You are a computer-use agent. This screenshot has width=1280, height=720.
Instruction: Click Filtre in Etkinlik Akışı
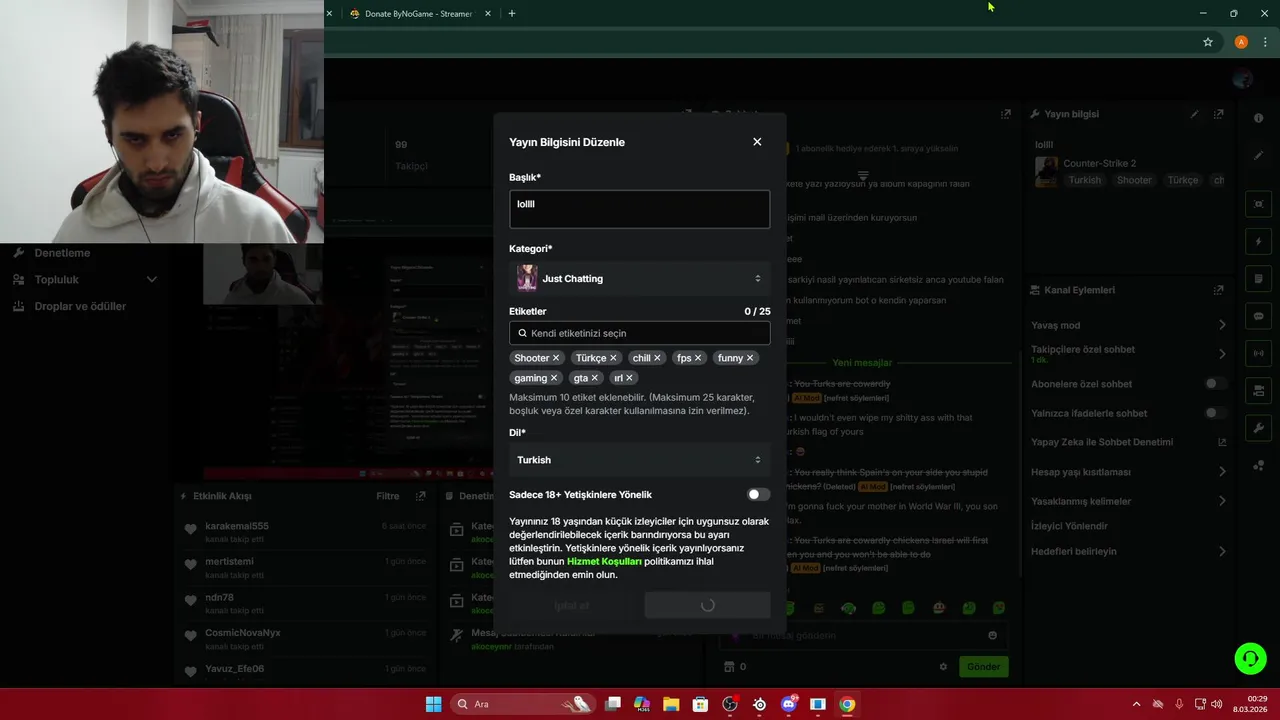pos(388,496)
